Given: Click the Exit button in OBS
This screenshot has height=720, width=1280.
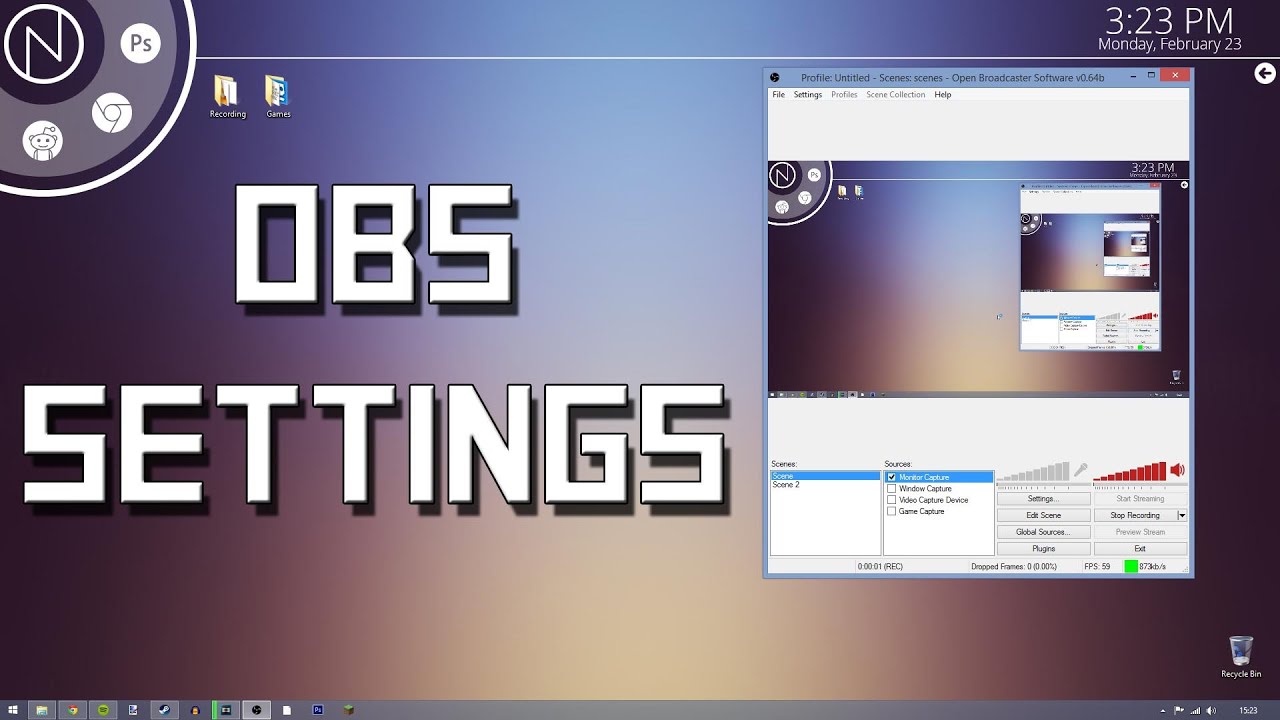Looking at the screenshot, I should pos(1140,548).
